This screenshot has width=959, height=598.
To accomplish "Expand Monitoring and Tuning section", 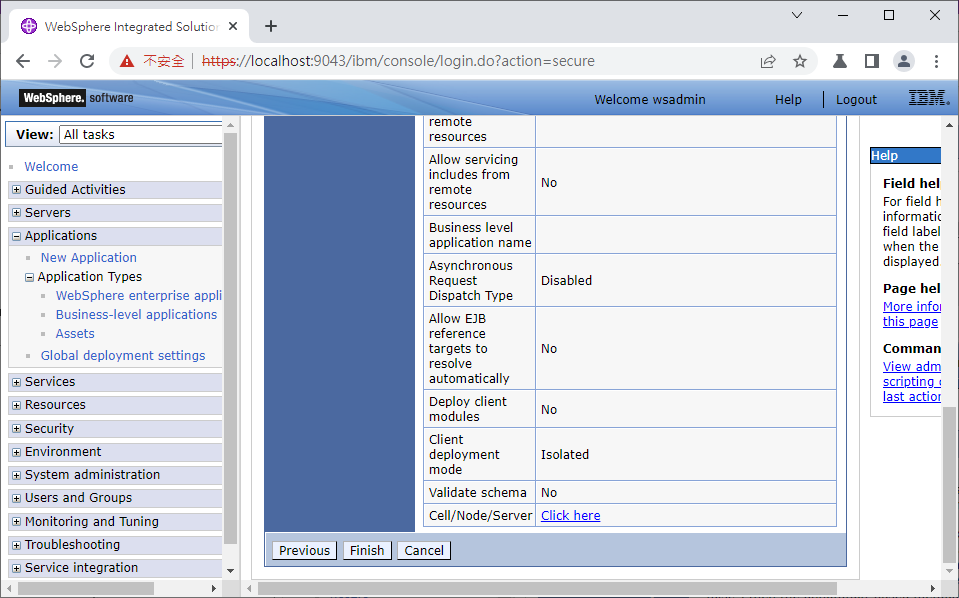I will (17, 522).
